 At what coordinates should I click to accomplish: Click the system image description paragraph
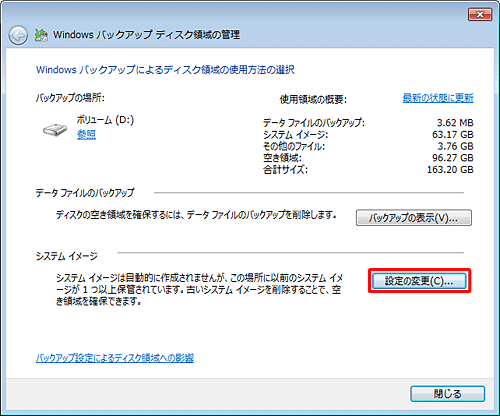[199, 290]
